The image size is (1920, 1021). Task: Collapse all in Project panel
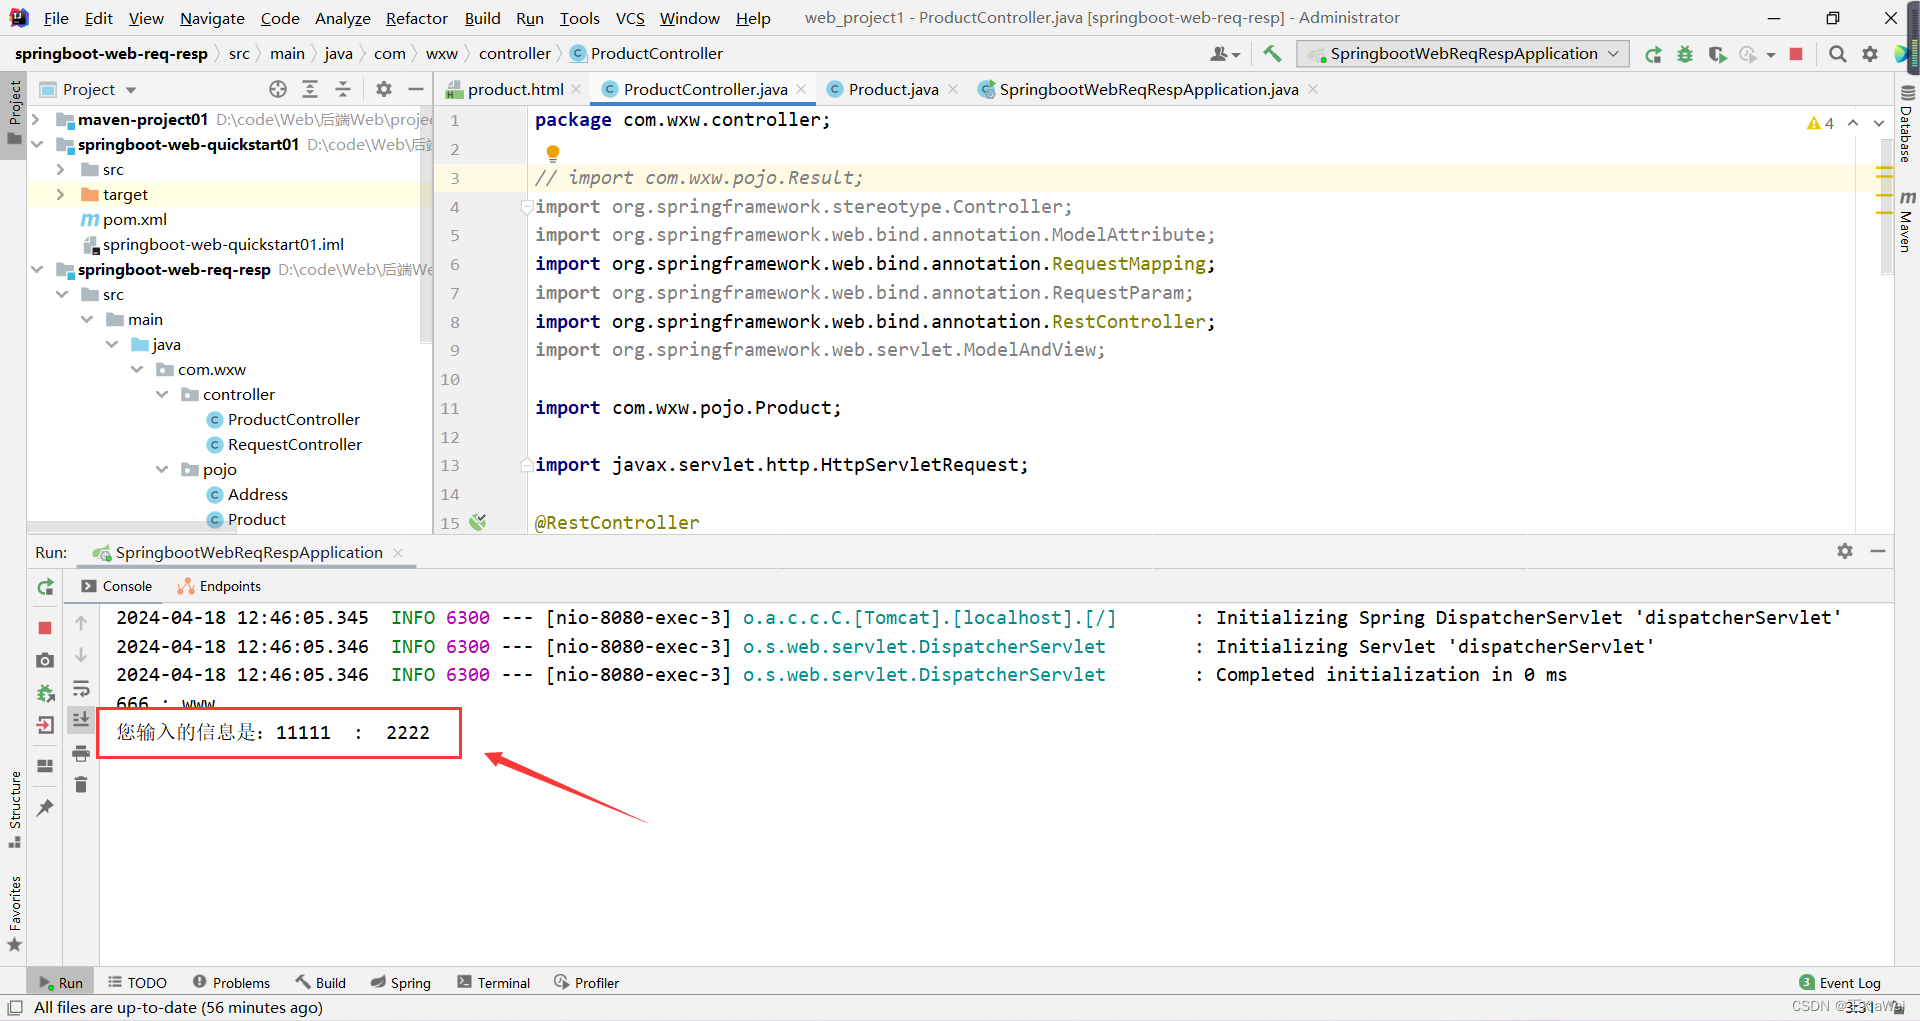click(x=343, y=89)
